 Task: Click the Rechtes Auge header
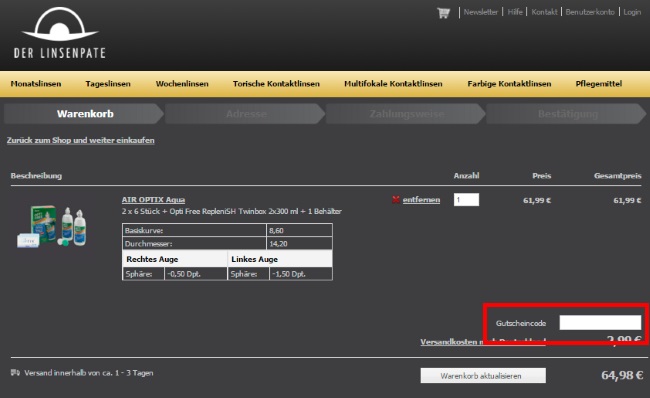[x=152, y=259]
